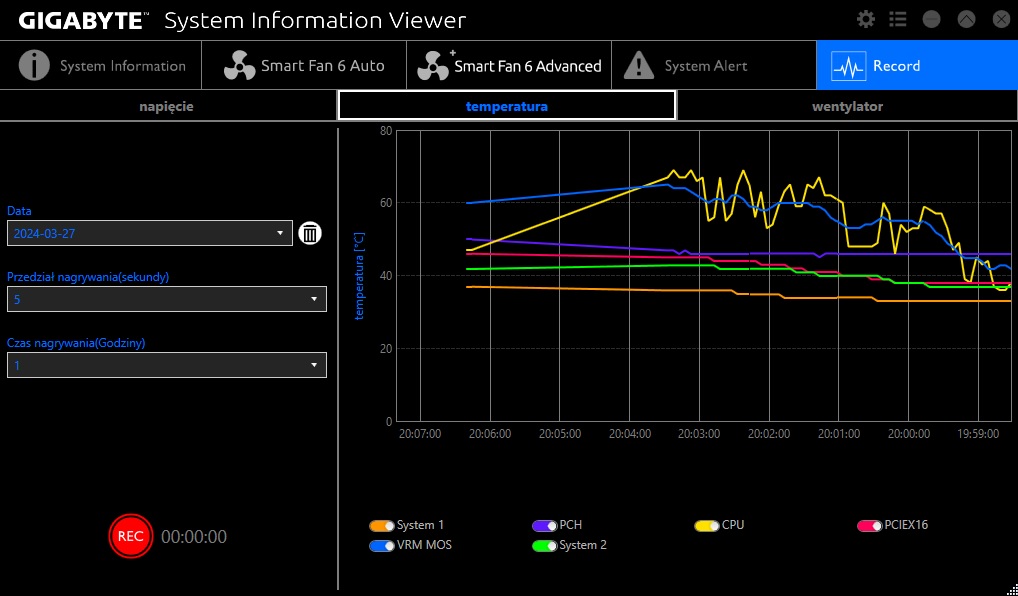
Task: Toggle the CPU series switch
Action: [707, 525]
